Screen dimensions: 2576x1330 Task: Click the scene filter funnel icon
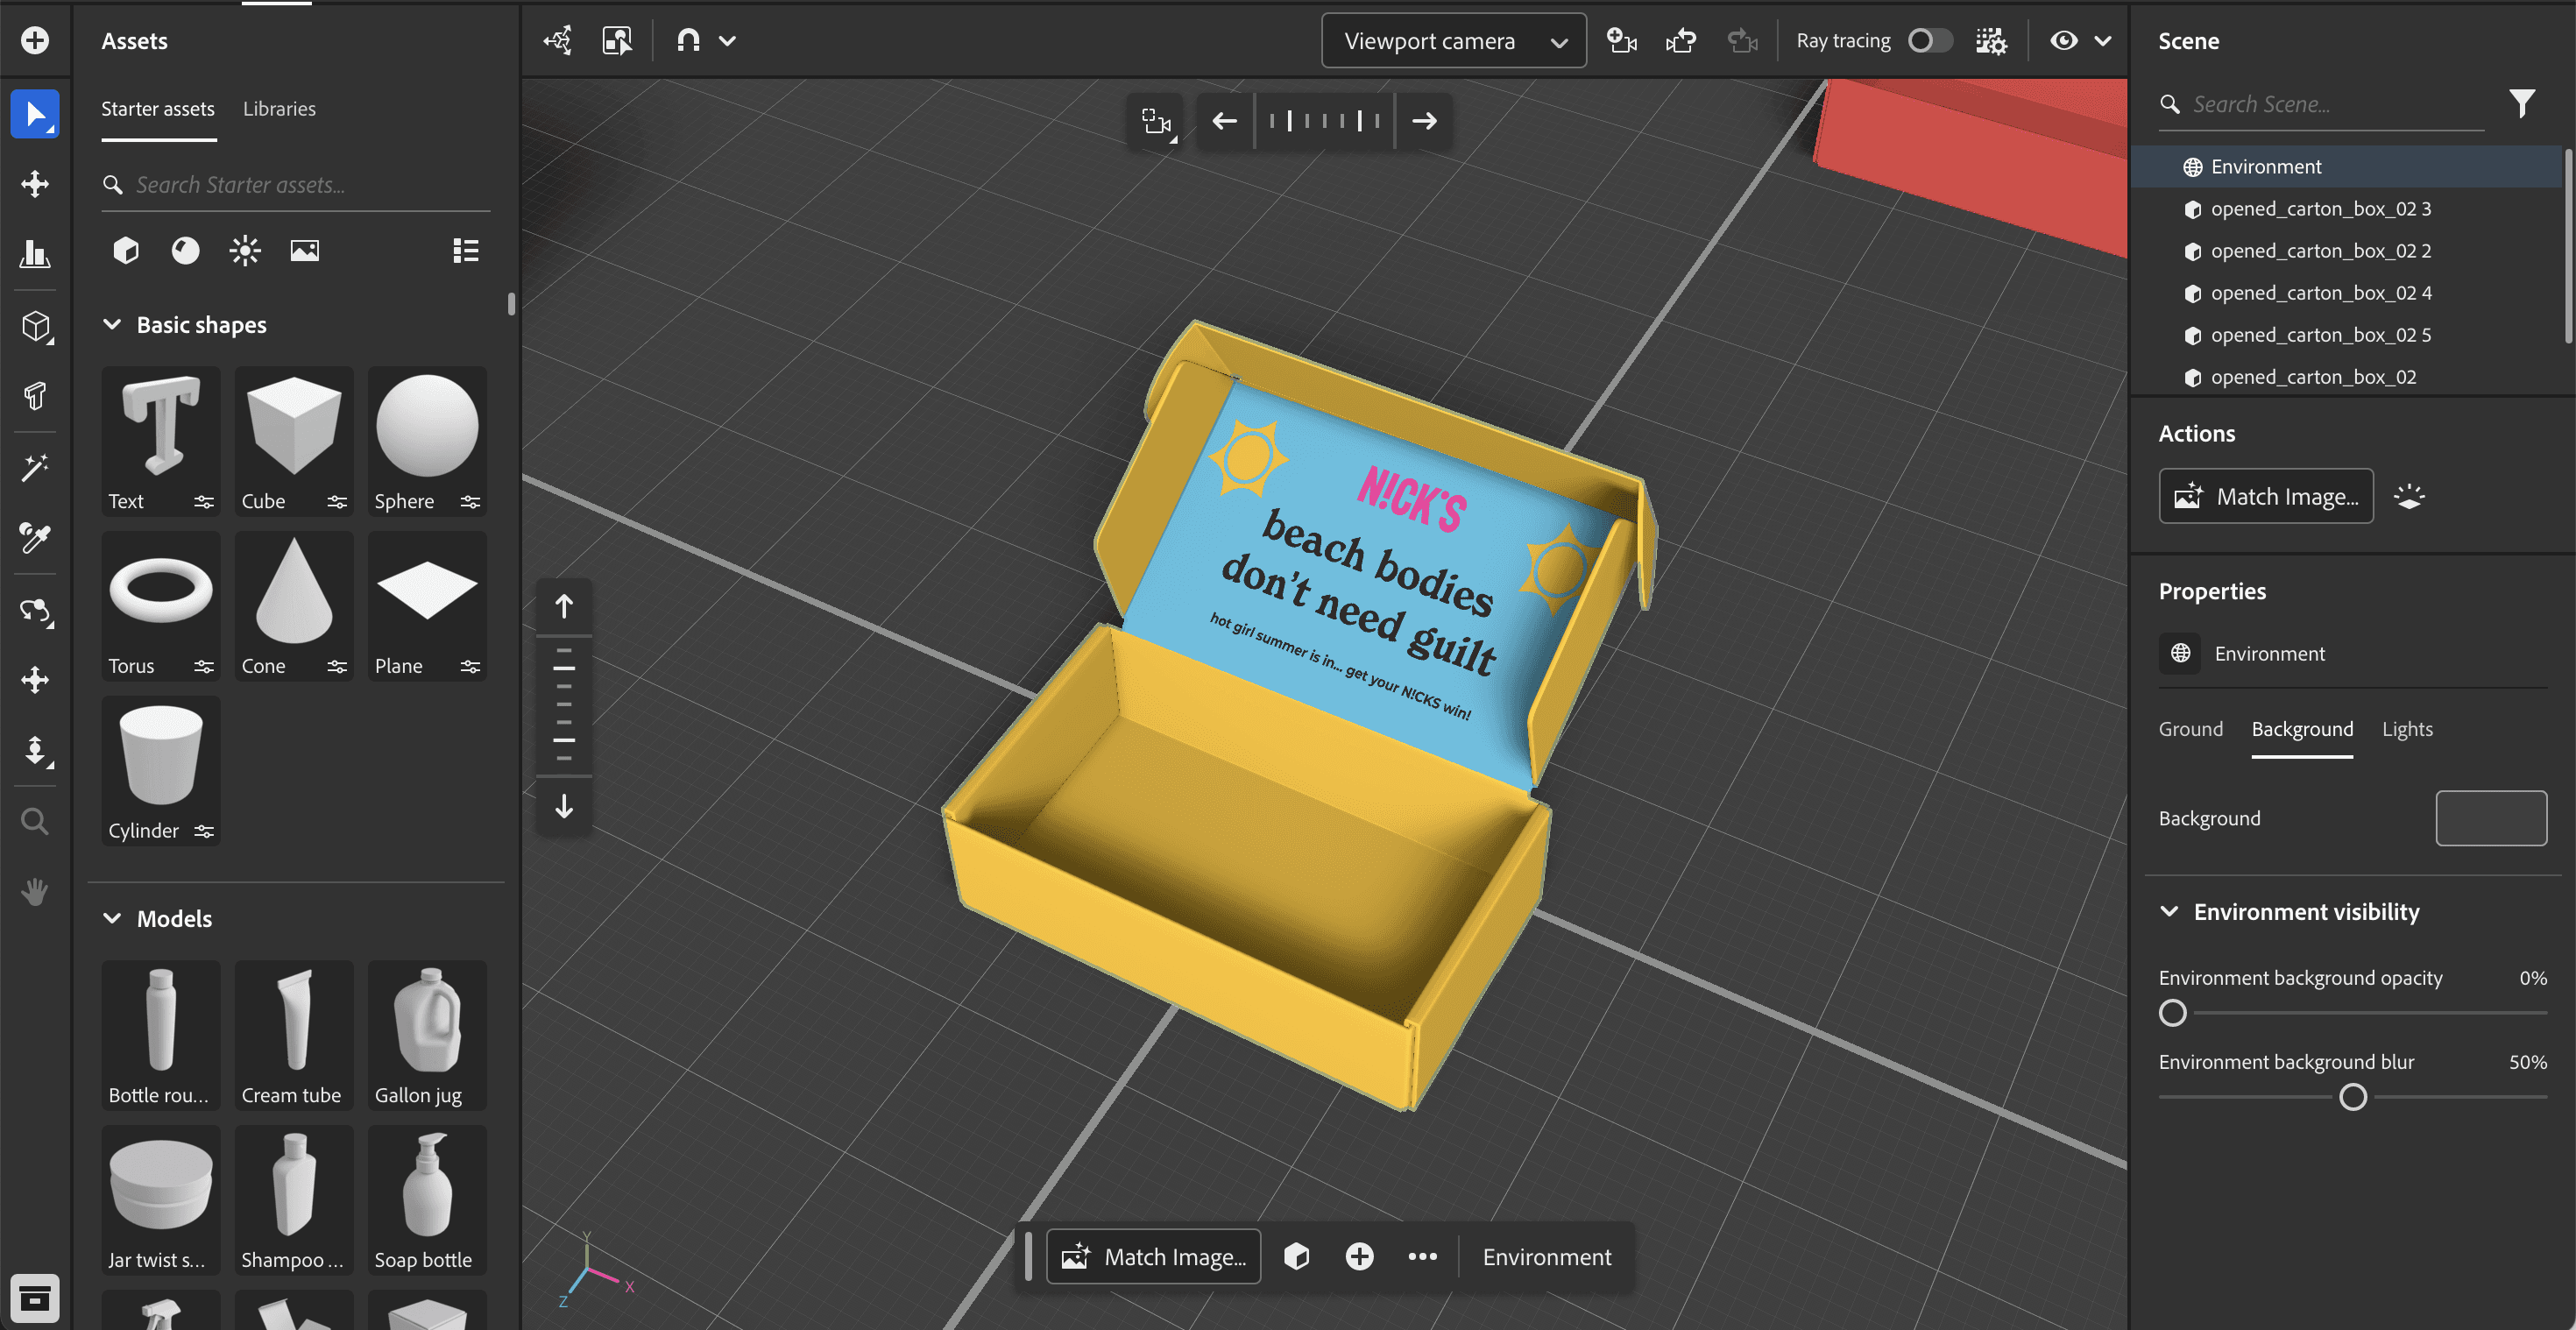coord(2521,104)
